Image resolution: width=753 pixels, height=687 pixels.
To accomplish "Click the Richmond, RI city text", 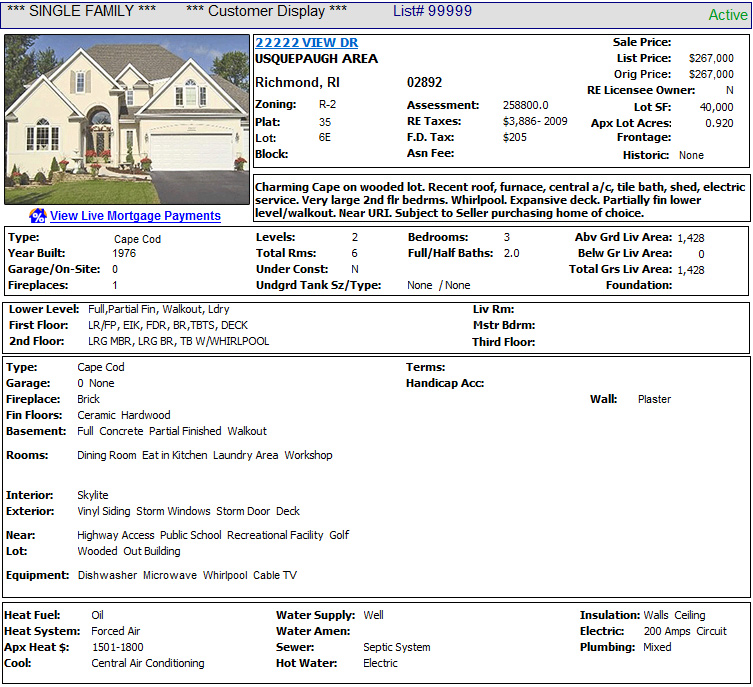I will [x=297, y=83].
